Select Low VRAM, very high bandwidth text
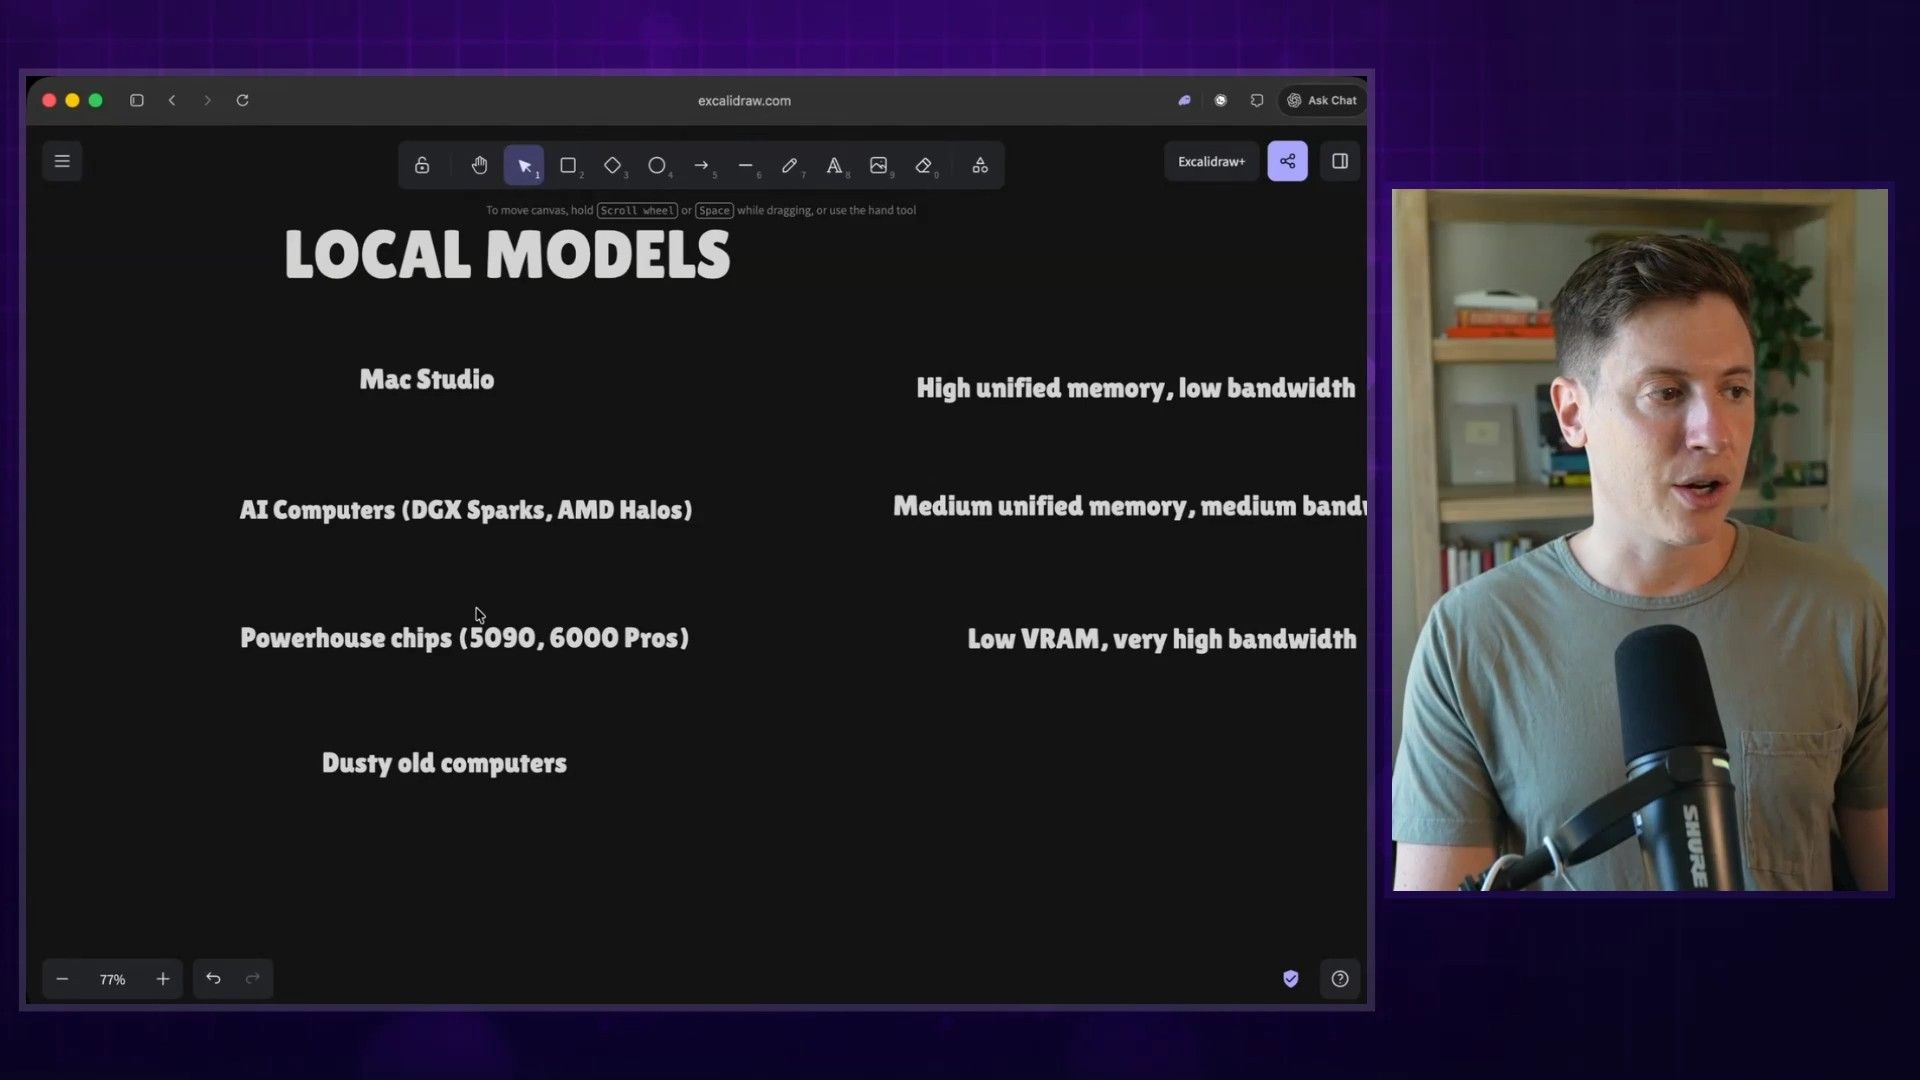The image size is (1920, 1080). point(1162,639)
